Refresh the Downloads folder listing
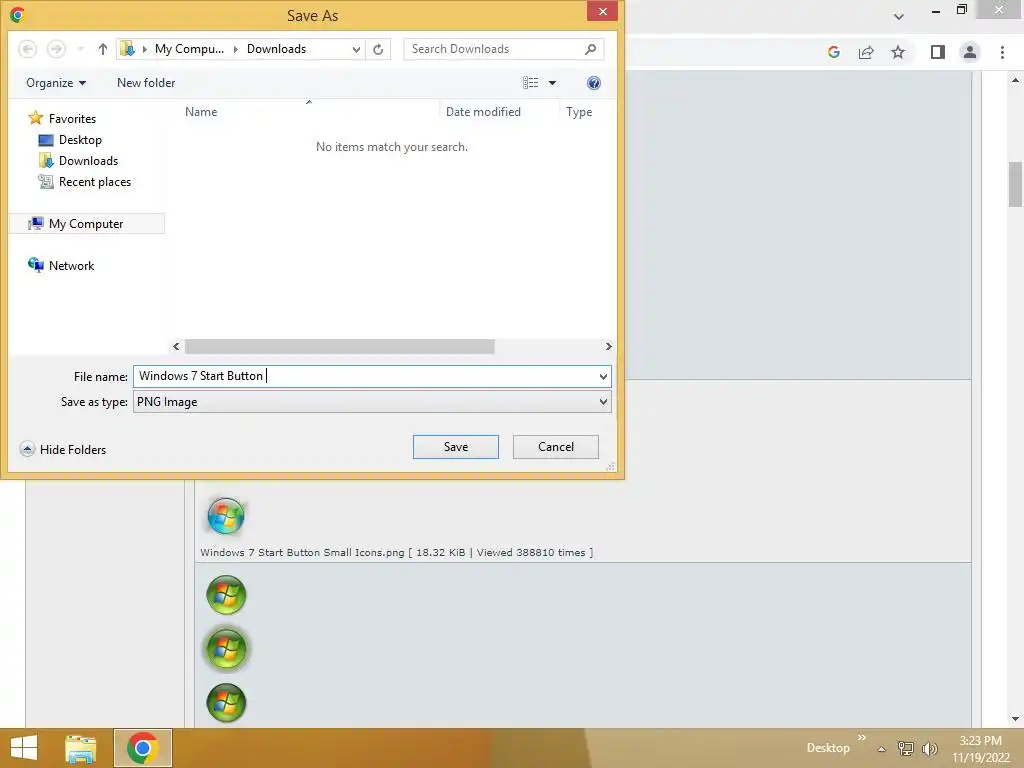The image size is (1024, 768). coord(378,49)
